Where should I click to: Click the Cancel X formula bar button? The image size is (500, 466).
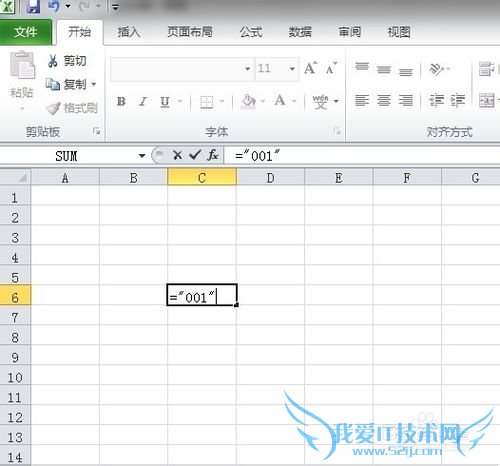[x=177, y=155]
